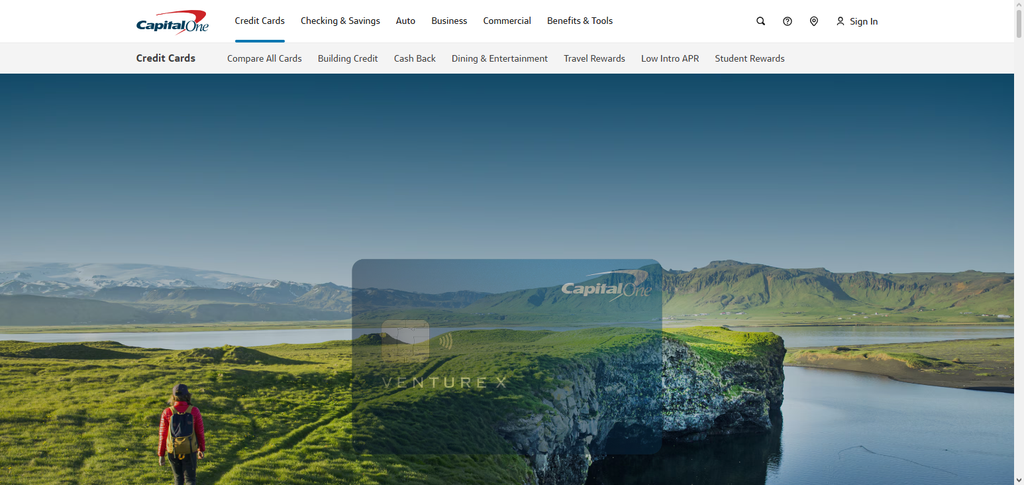Screen dimensions: 1024x485
Task: Open the help question mark icon
Action: (788, 22)
